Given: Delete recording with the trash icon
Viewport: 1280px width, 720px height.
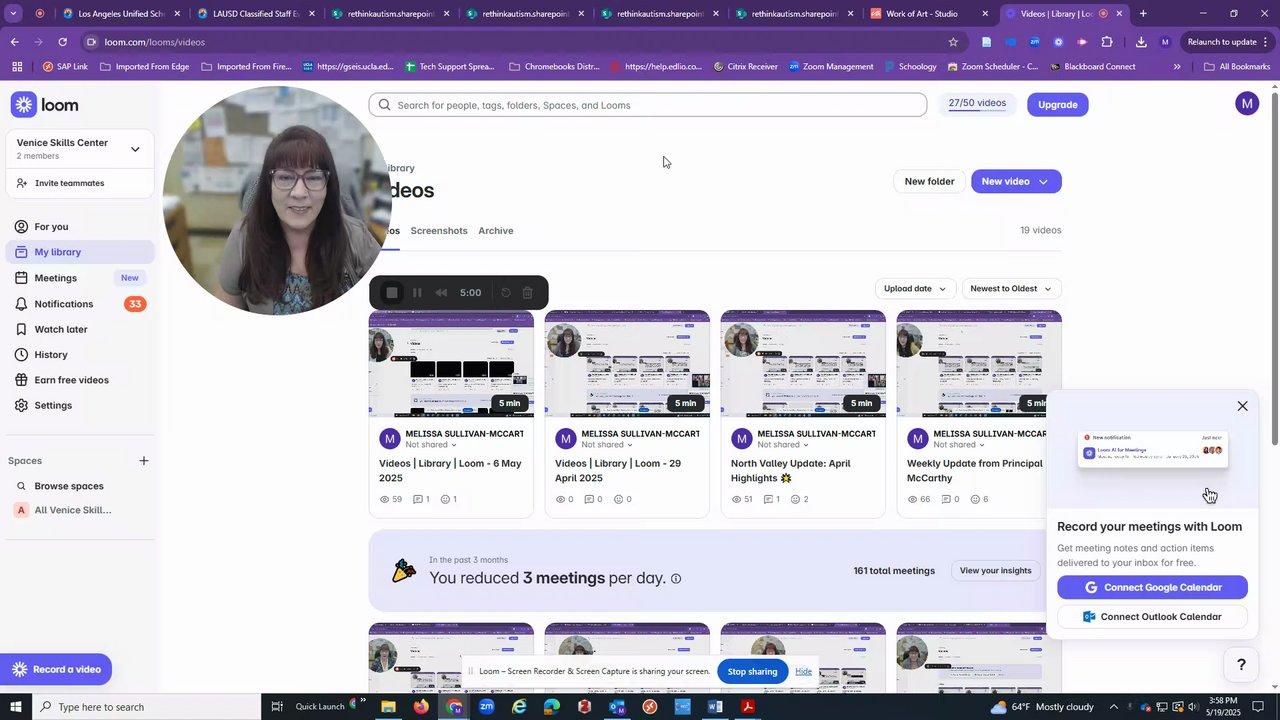Looking at the screenshot, I should click(x=528, y=293).
